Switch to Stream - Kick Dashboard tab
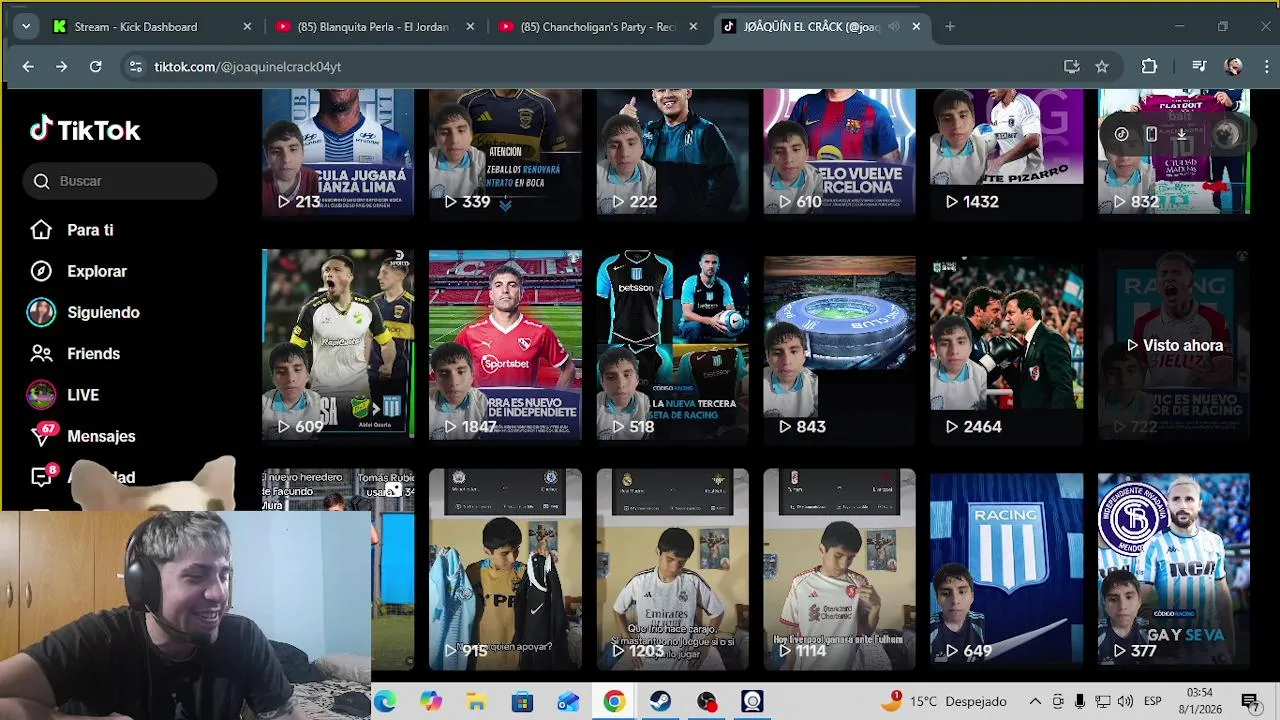 click(x=150, y=27)
